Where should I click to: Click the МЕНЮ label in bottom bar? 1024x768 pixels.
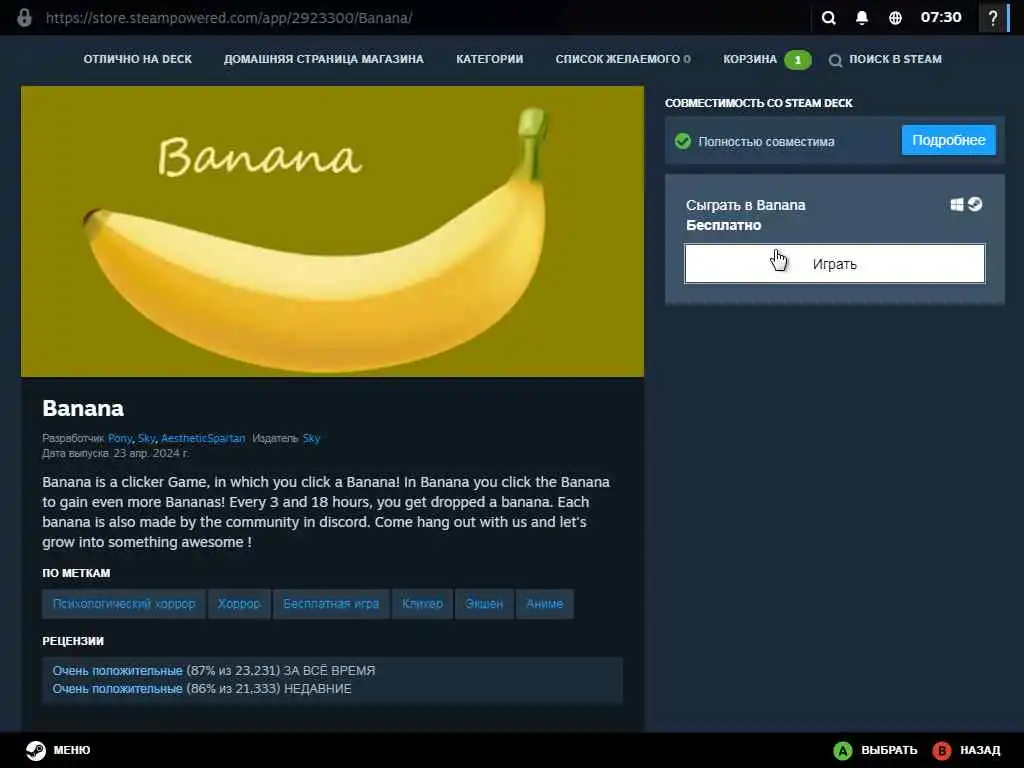[72, 750]
